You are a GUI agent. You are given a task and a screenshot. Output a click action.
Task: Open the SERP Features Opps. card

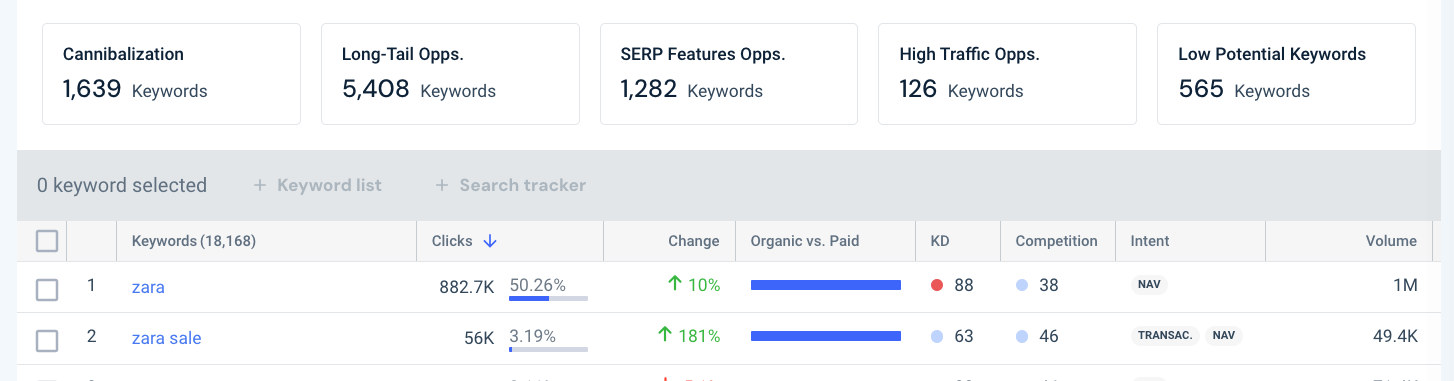pyautogui.click(x=729, y=74)
